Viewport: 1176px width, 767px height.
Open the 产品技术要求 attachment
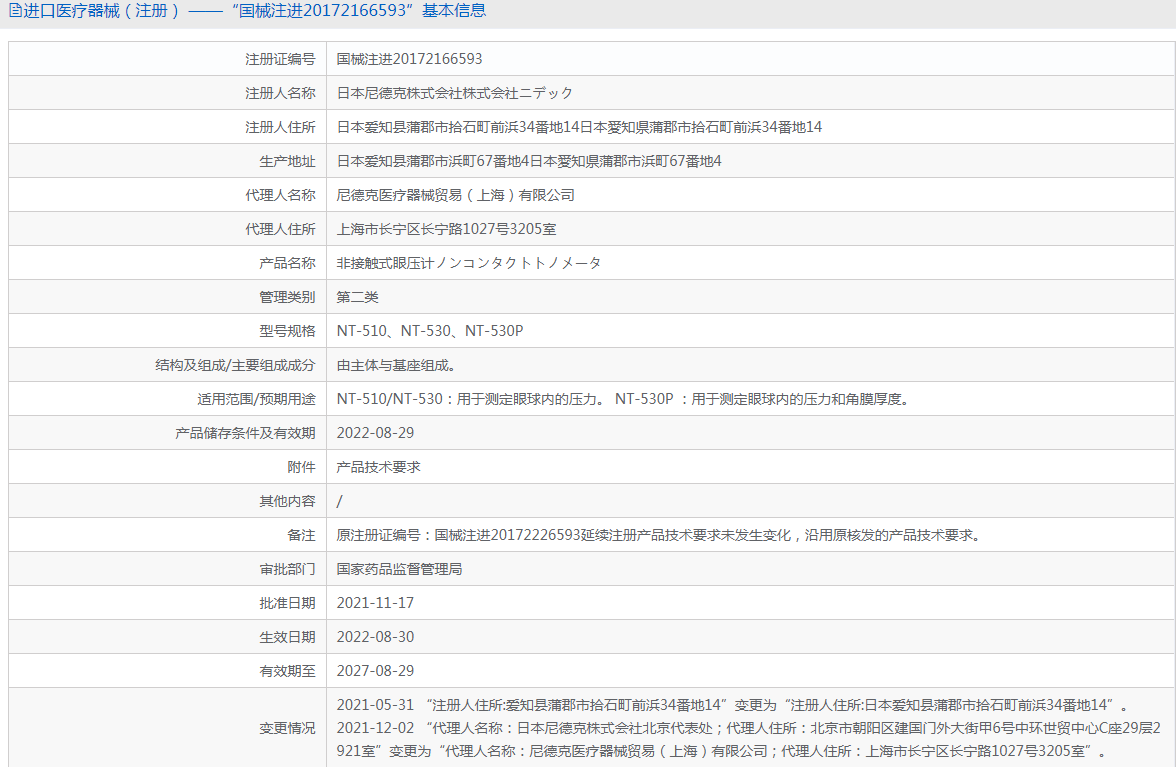coord(379,467)
